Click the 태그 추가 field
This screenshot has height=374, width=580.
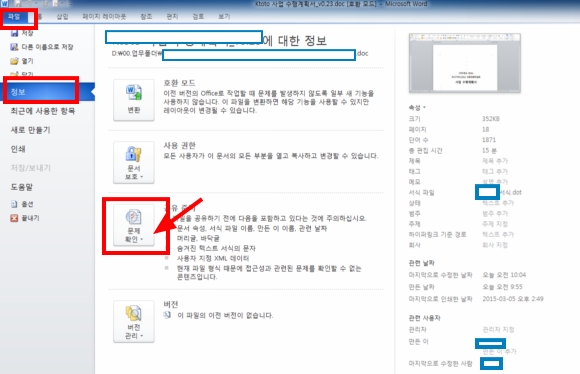[495, 171]
